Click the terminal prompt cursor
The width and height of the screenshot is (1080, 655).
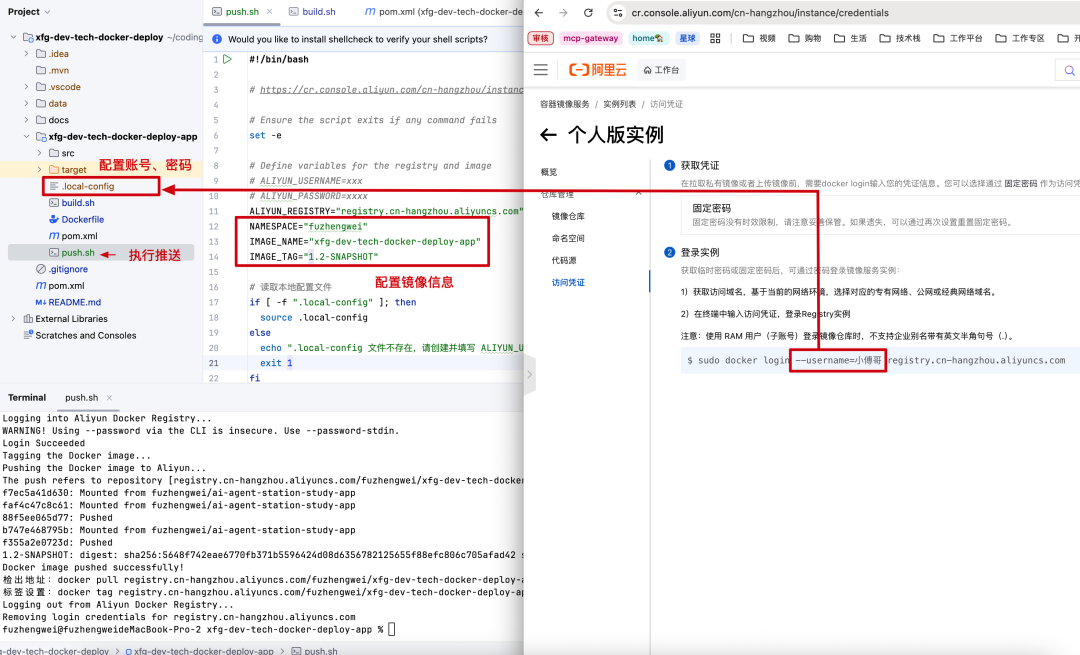391,630
